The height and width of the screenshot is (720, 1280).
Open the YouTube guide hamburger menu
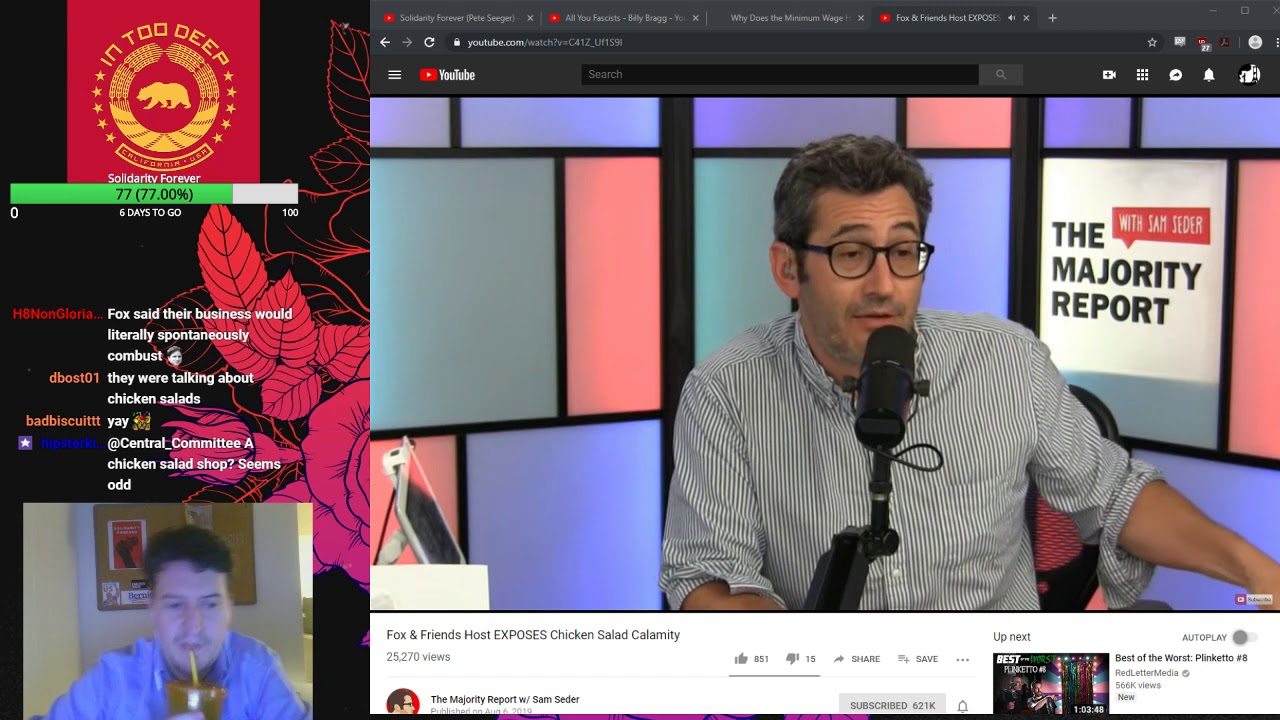tap(395, 75)
